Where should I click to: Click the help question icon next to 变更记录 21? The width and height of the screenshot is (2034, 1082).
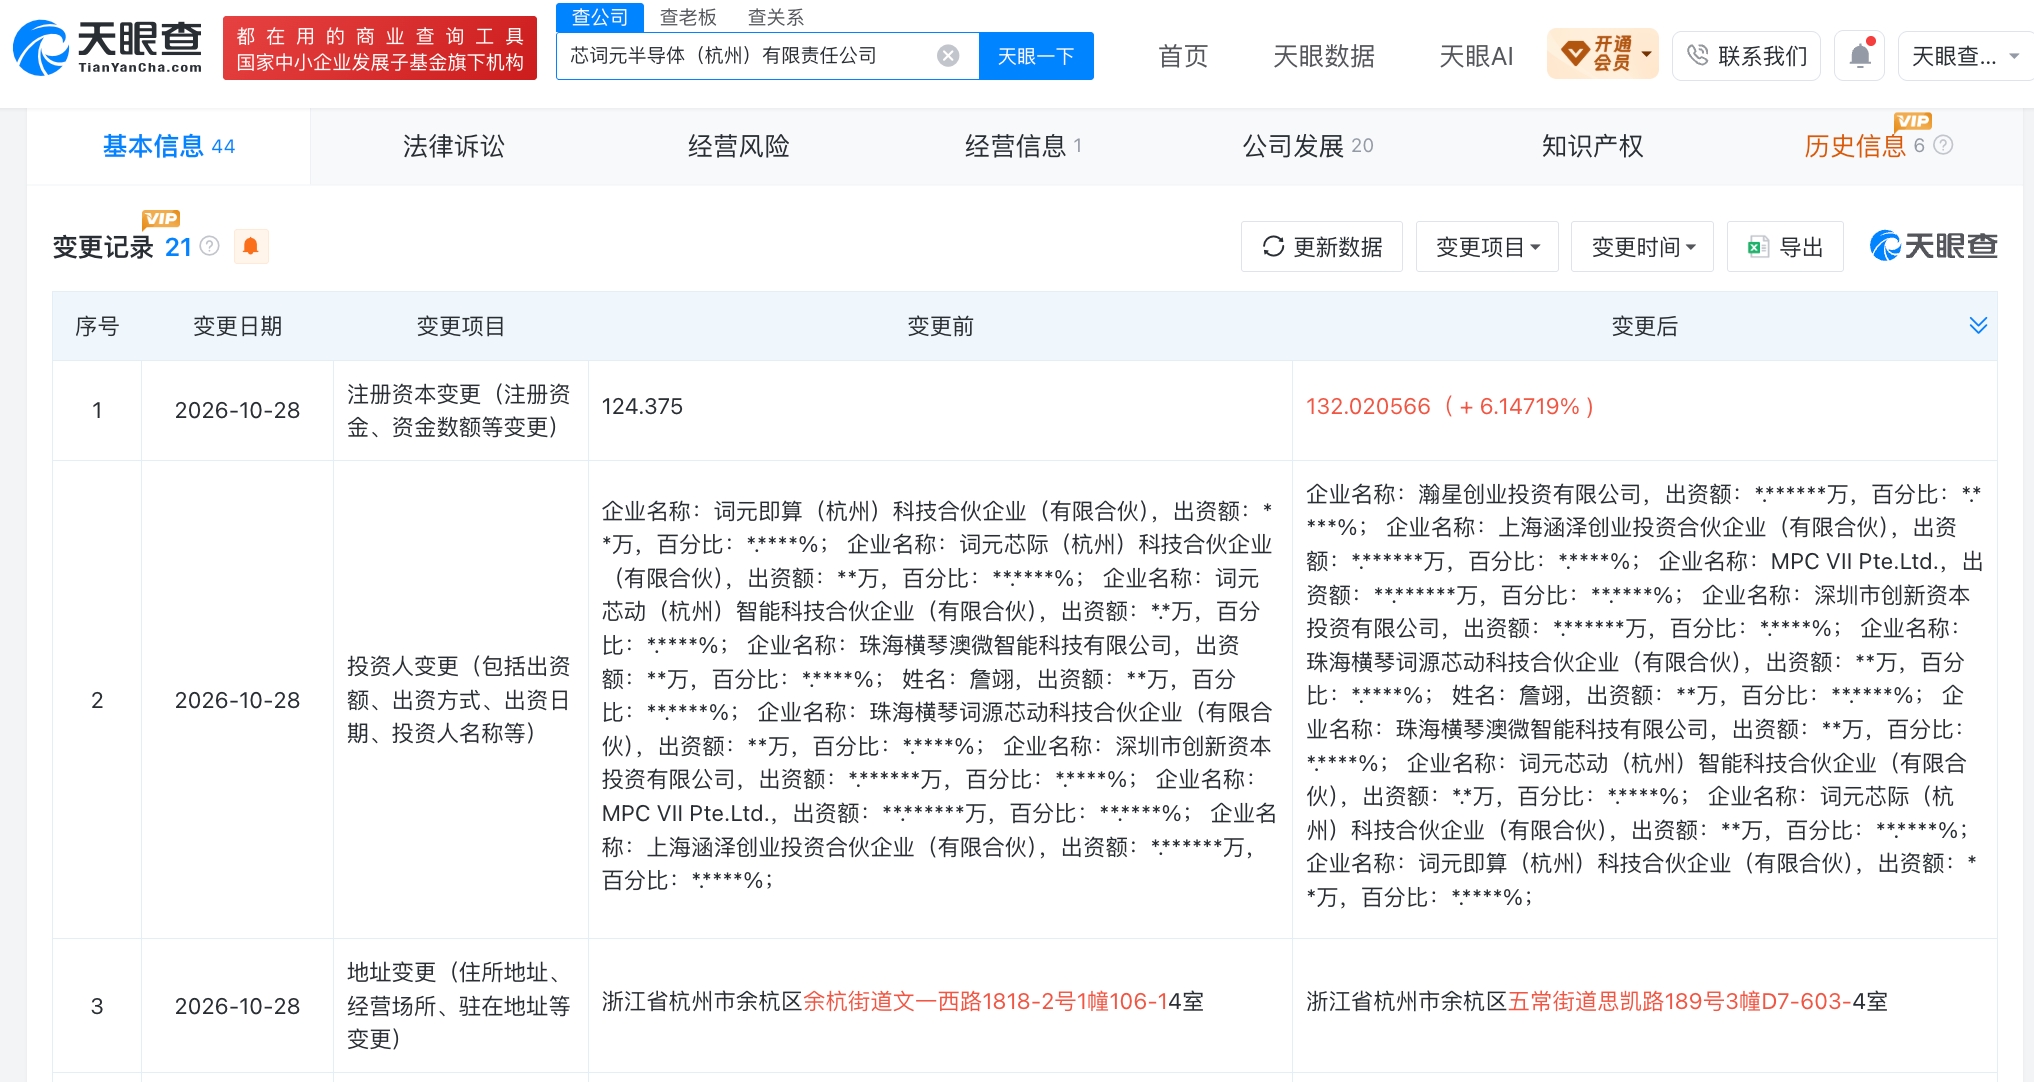point(209,246)
